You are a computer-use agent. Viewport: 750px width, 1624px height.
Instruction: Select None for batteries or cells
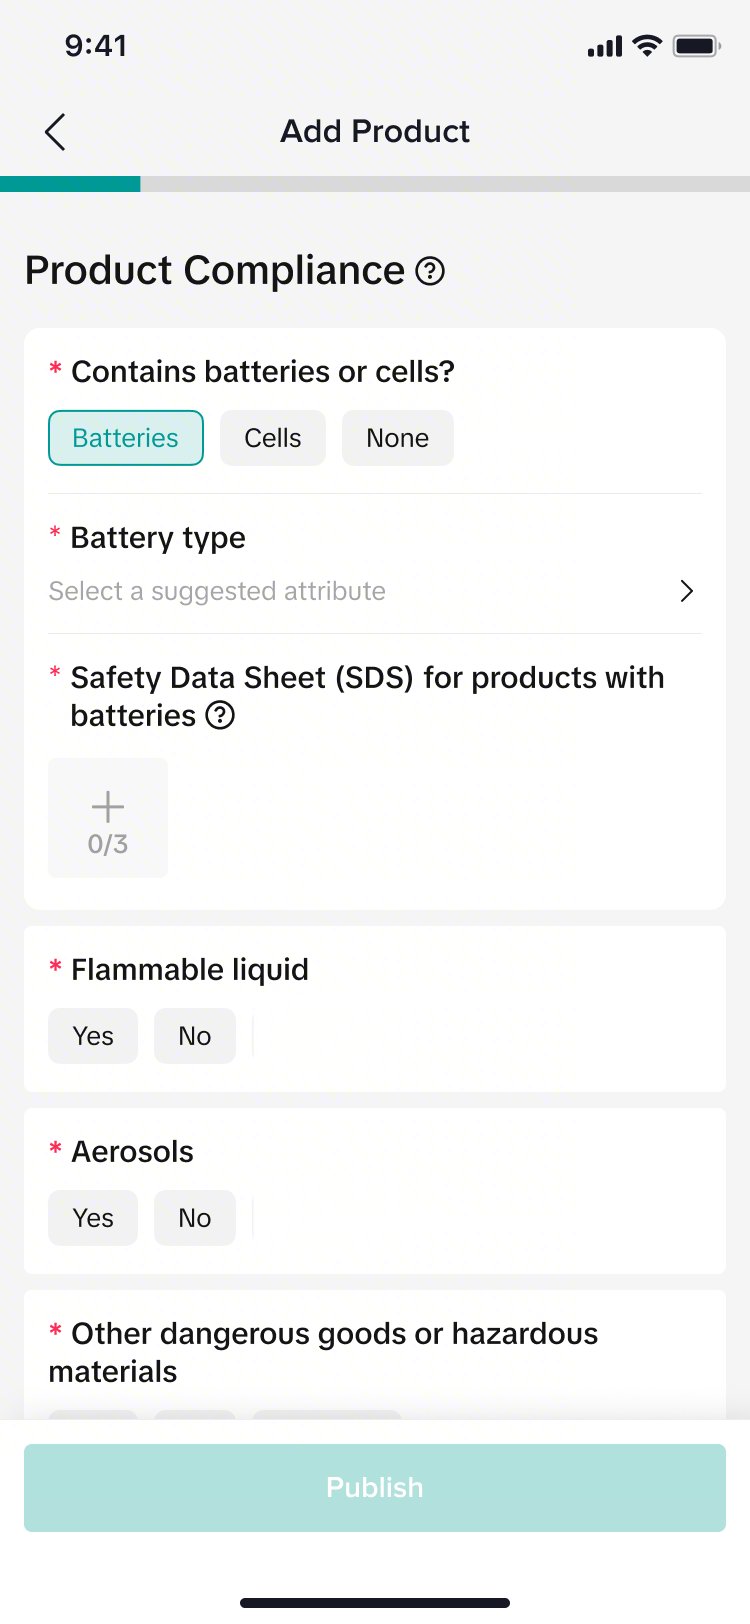(x=397, y=438)
